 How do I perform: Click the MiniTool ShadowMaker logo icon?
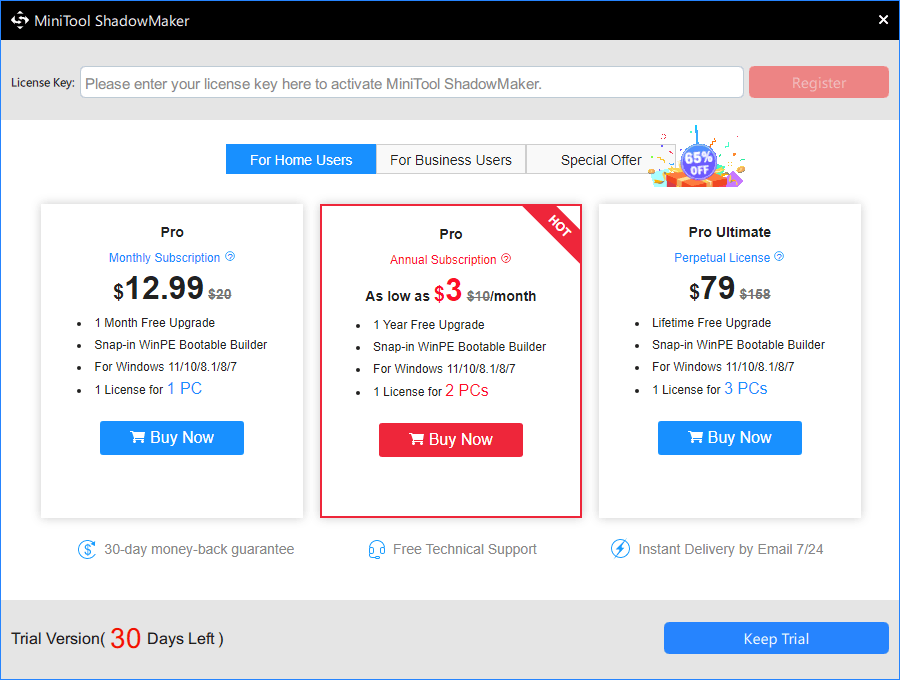19,19
